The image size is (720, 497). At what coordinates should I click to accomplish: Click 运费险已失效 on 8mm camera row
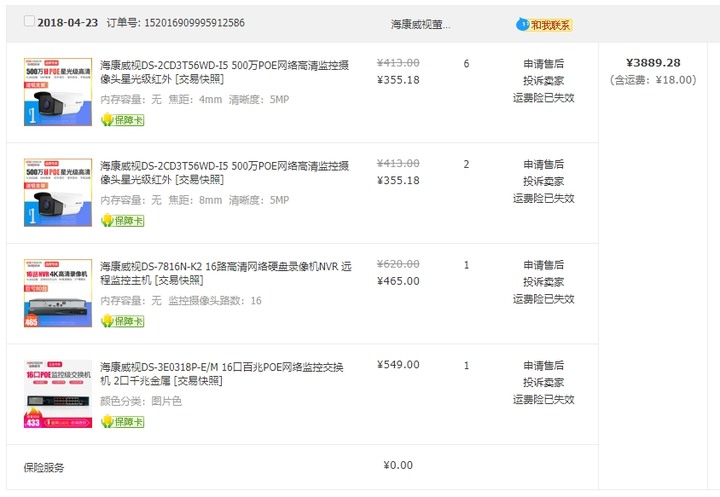(x=544, y=198)
